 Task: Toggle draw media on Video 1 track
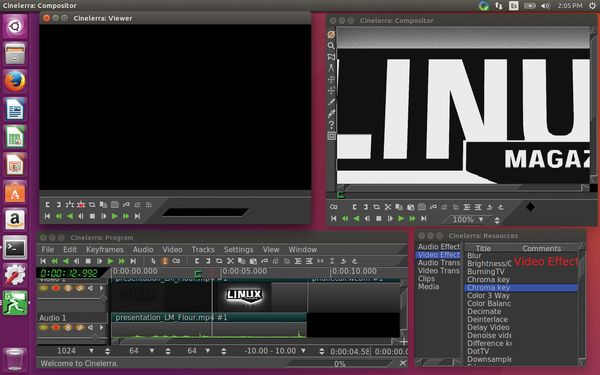pyautogui.click(x=80, y=288)
